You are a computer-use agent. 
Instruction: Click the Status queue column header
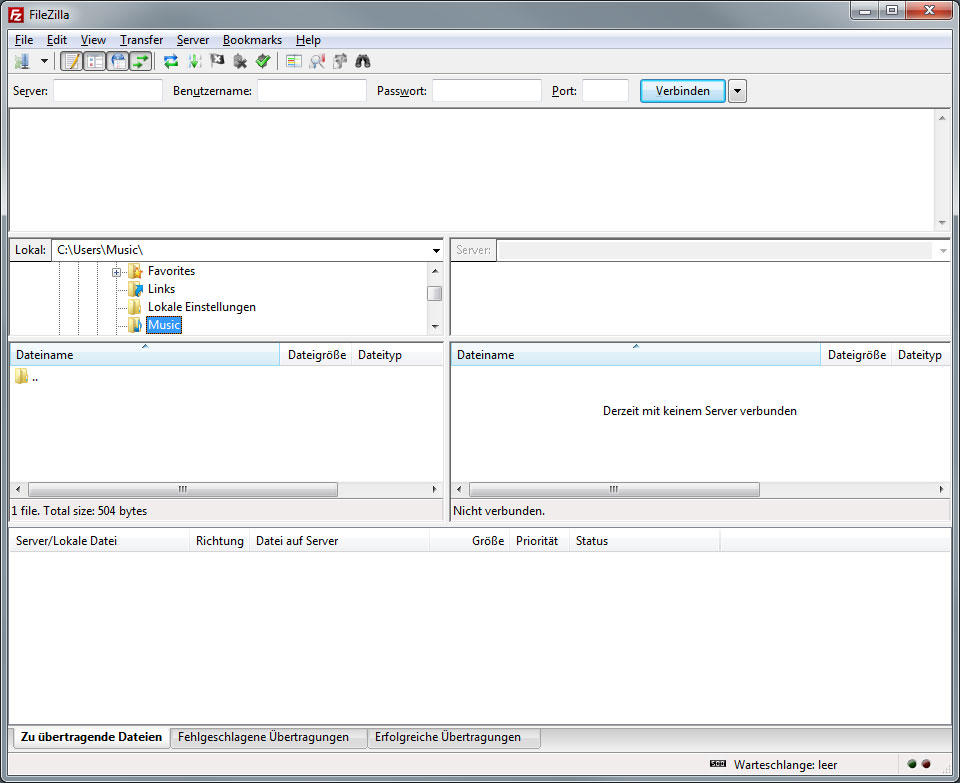point(645,541)
